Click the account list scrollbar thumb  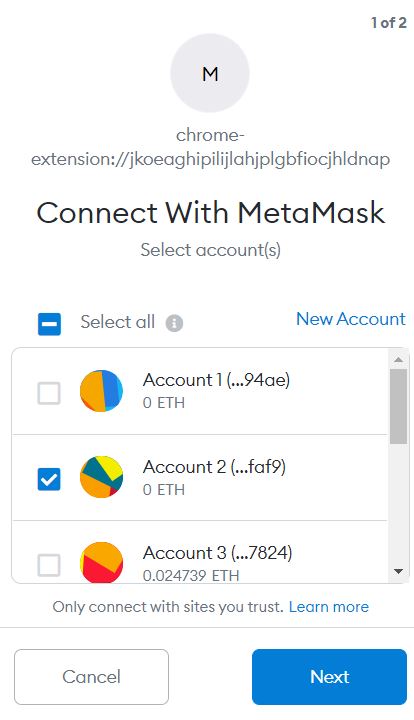point(398,406)
